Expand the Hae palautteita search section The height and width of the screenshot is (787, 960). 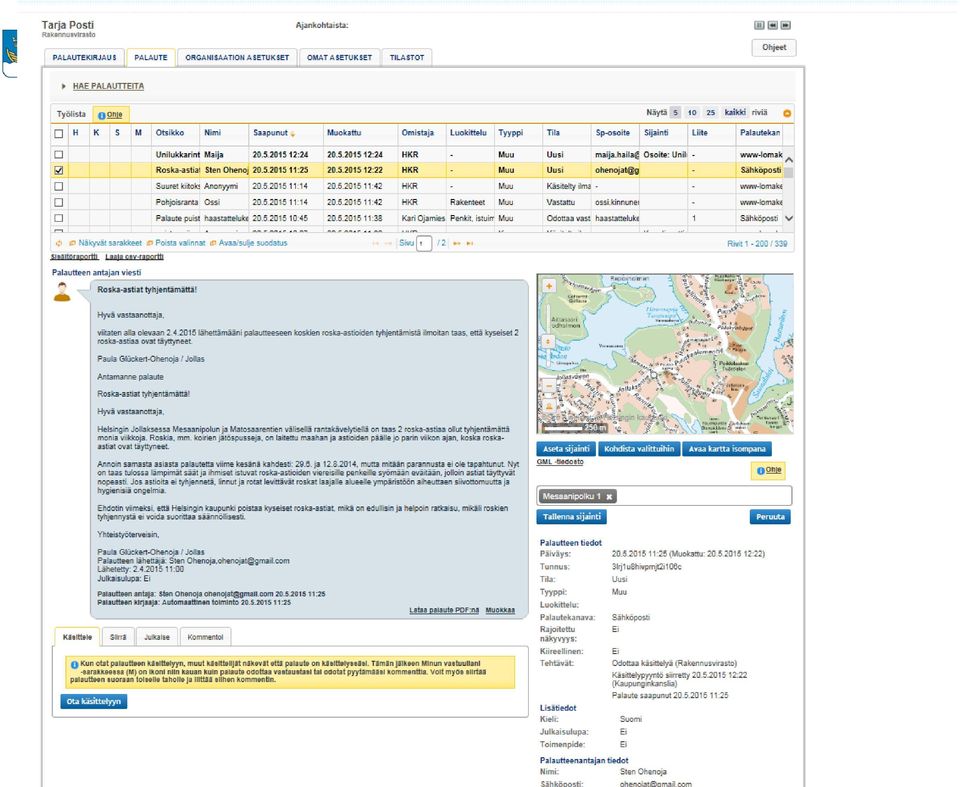click(108, 86)
